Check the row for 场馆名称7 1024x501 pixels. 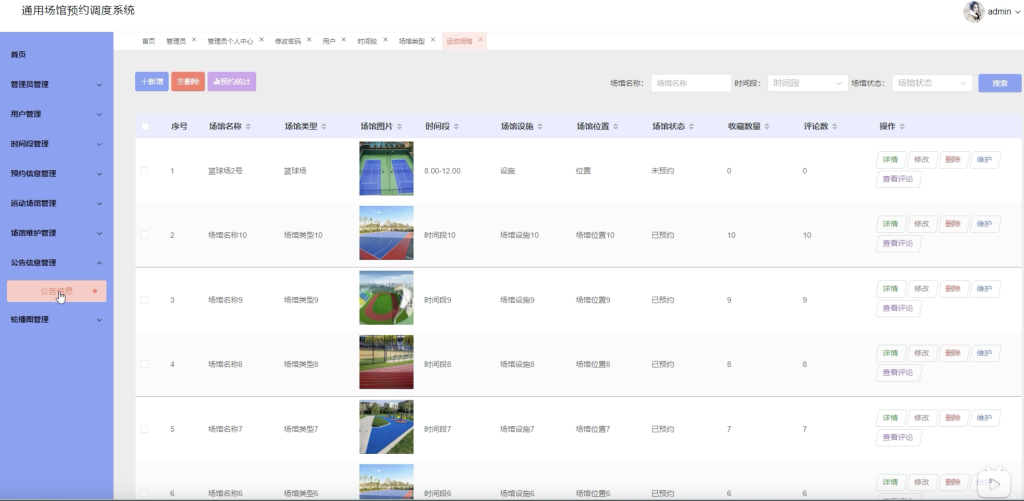click(144, 429)
